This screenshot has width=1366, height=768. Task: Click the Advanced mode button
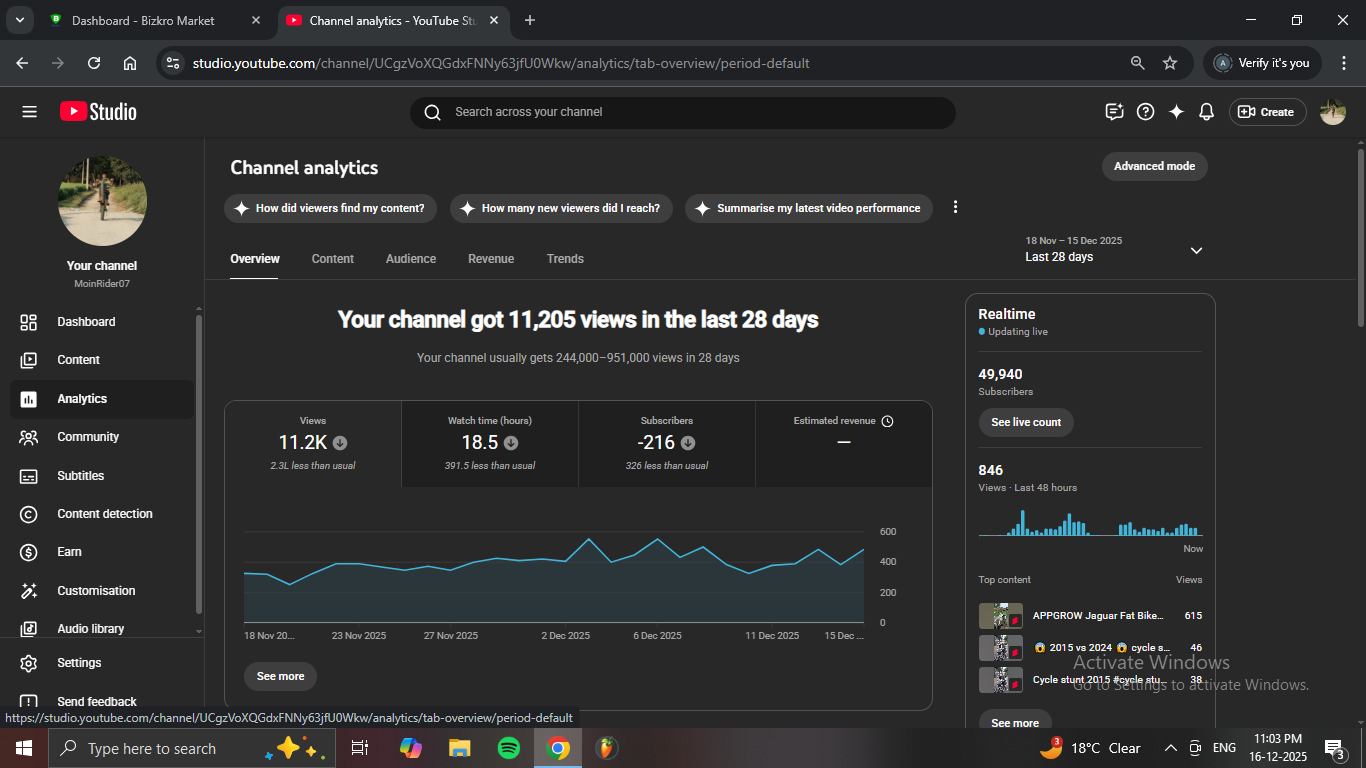[1154, 166]
